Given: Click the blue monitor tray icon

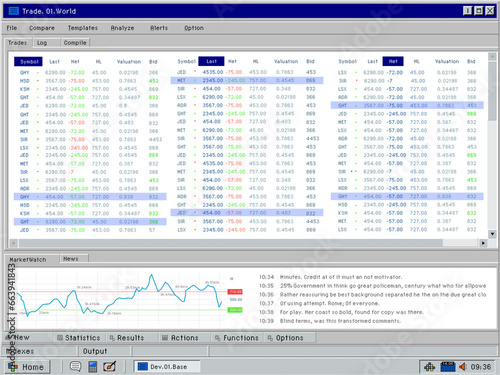Looking at the screenshot, I should click(448, 367).
